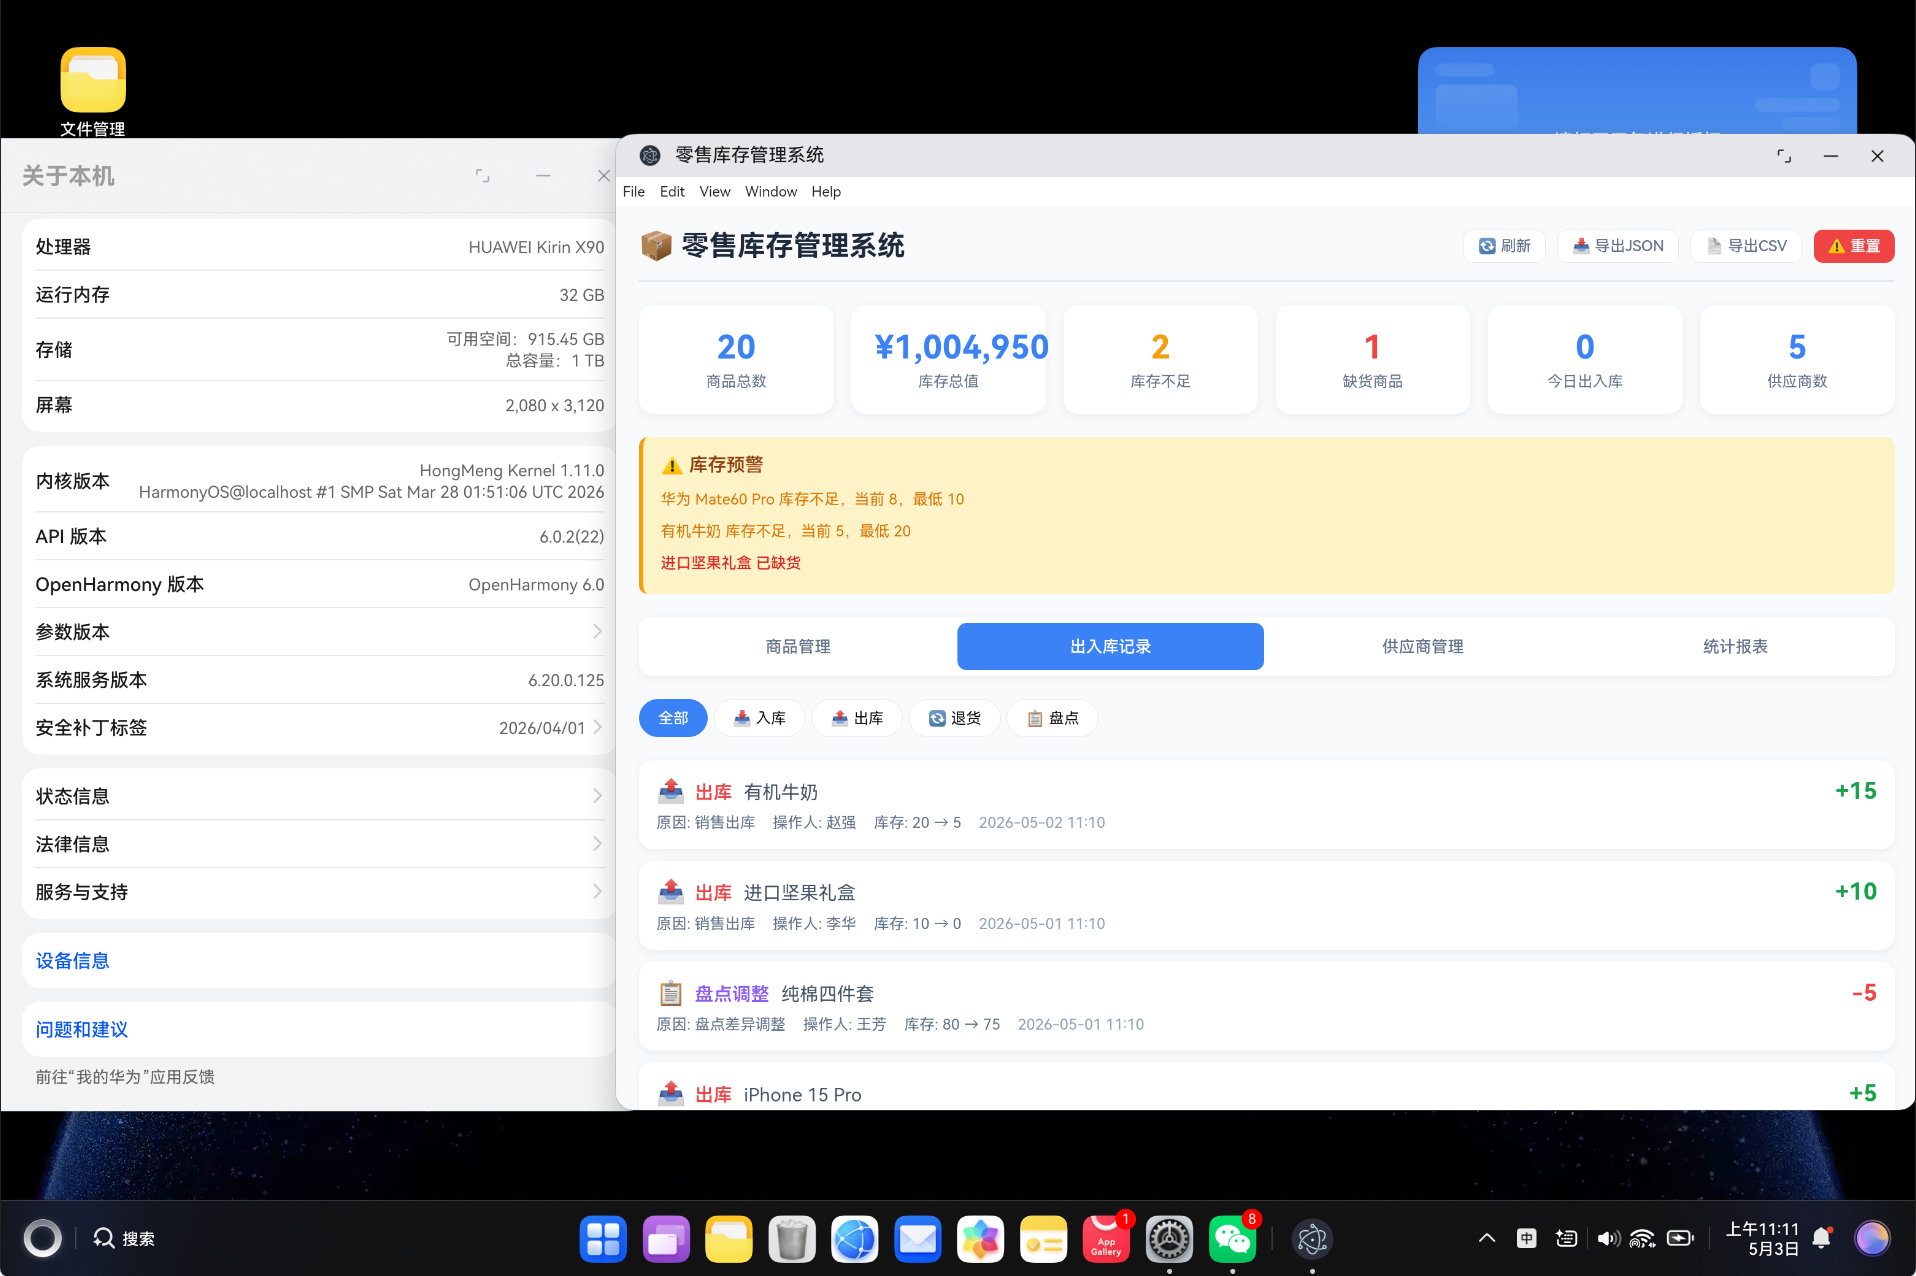Filter records by 入库
Viewport: 1916px width, 1276px height.
tap(759, 718)
